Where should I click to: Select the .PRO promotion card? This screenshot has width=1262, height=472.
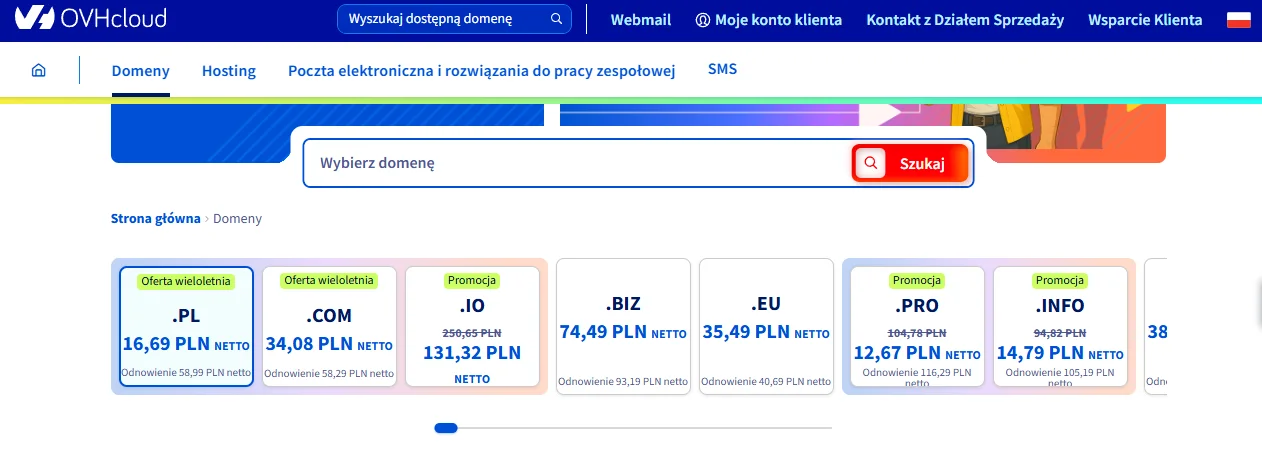pyautogui.click(x=917, y=326)
